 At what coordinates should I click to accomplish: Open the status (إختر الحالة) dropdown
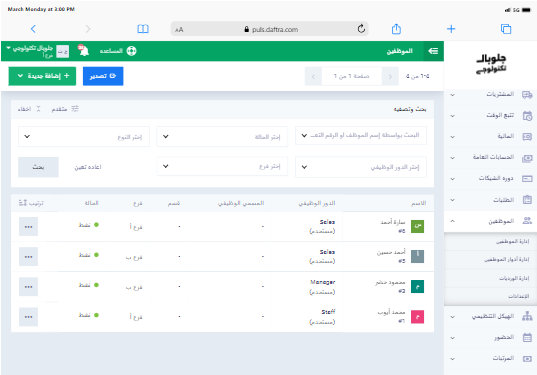tap(222, 137)
